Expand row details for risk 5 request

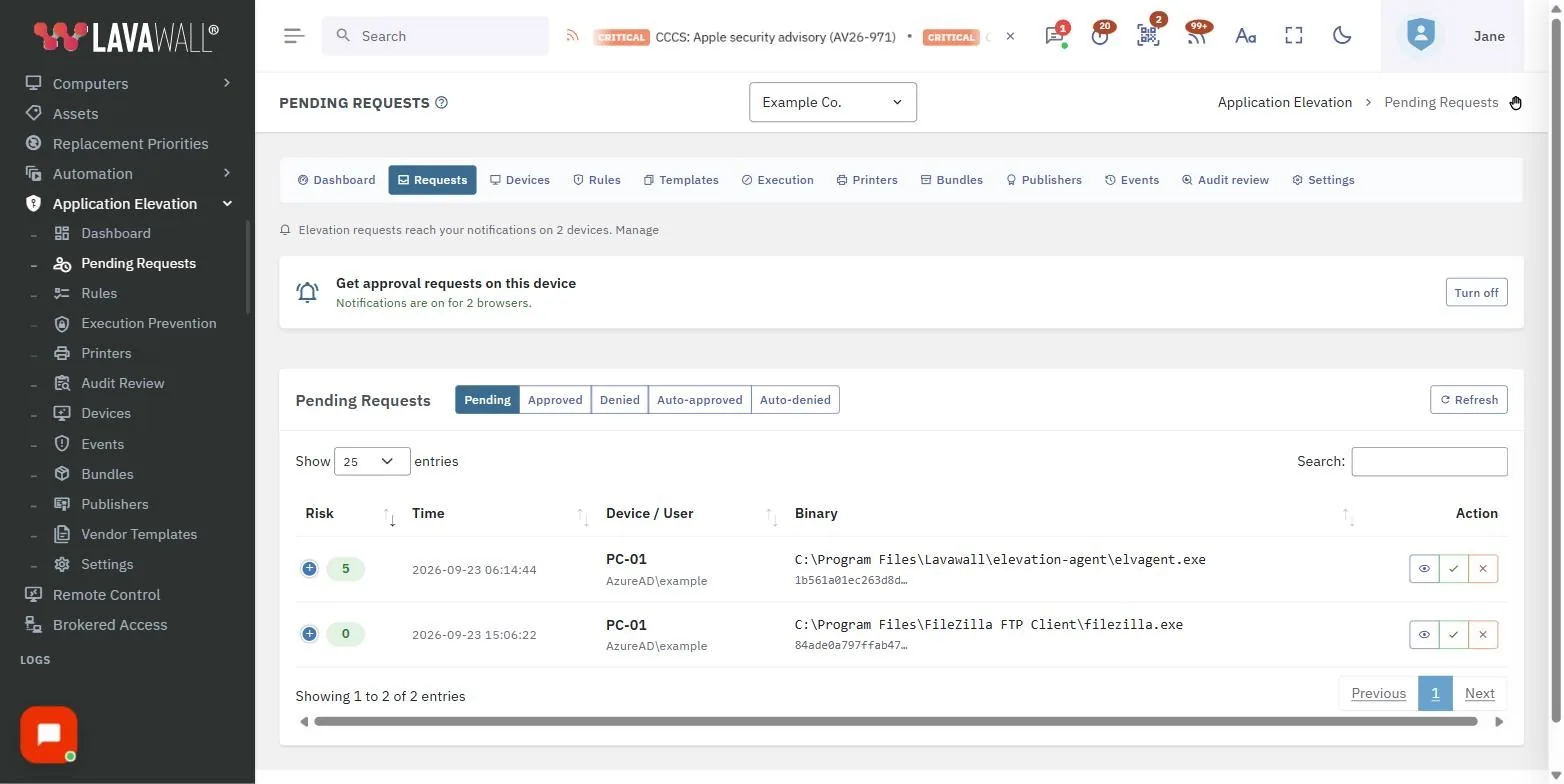pyautogui.click(x=309, y=569)
